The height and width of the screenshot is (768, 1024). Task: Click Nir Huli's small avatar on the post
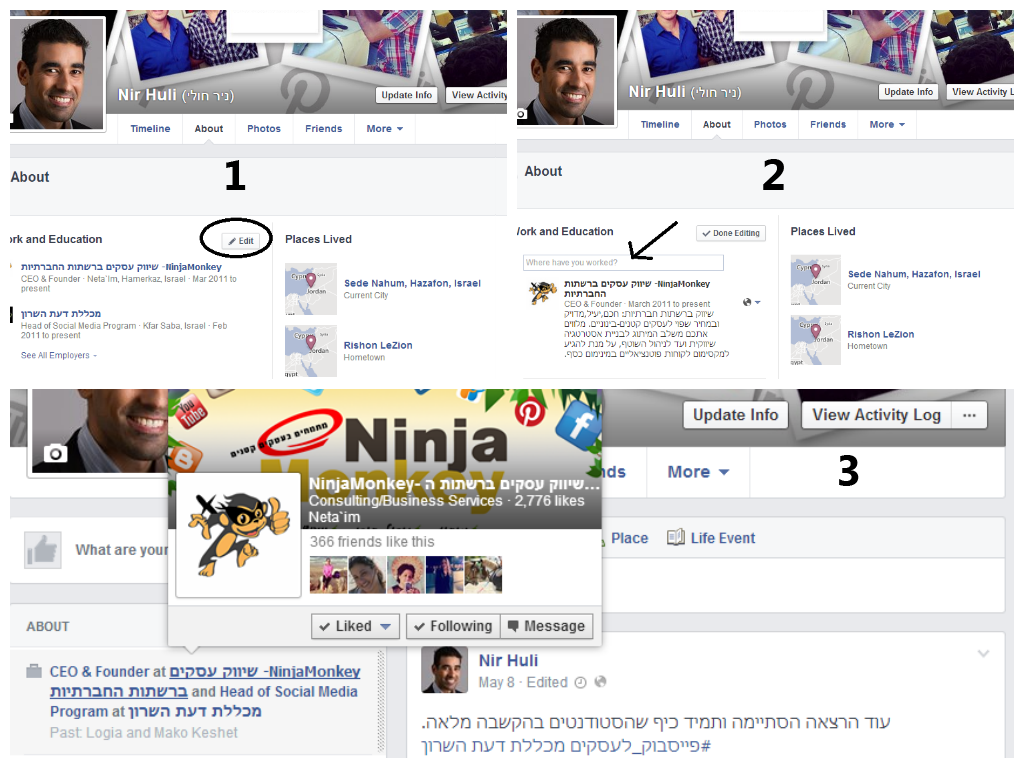click(445, 669)
